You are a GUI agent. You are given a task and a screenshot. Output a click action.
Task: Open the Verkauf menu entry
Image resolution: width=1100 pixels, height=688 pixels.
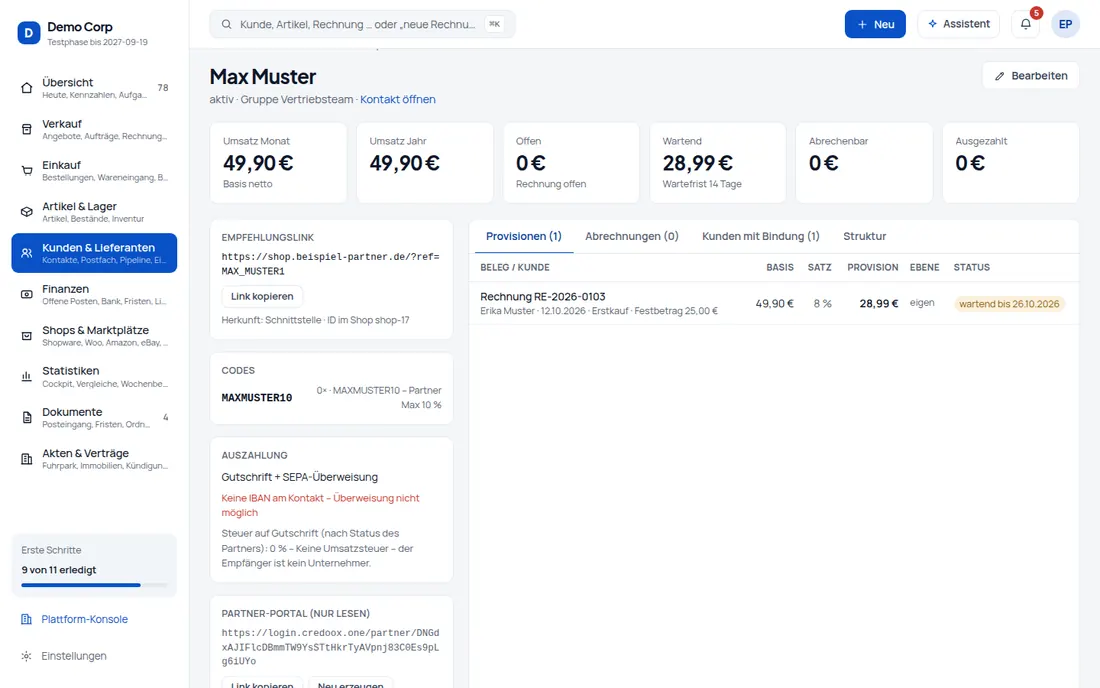pyautogui.click(x=94, y=129)
